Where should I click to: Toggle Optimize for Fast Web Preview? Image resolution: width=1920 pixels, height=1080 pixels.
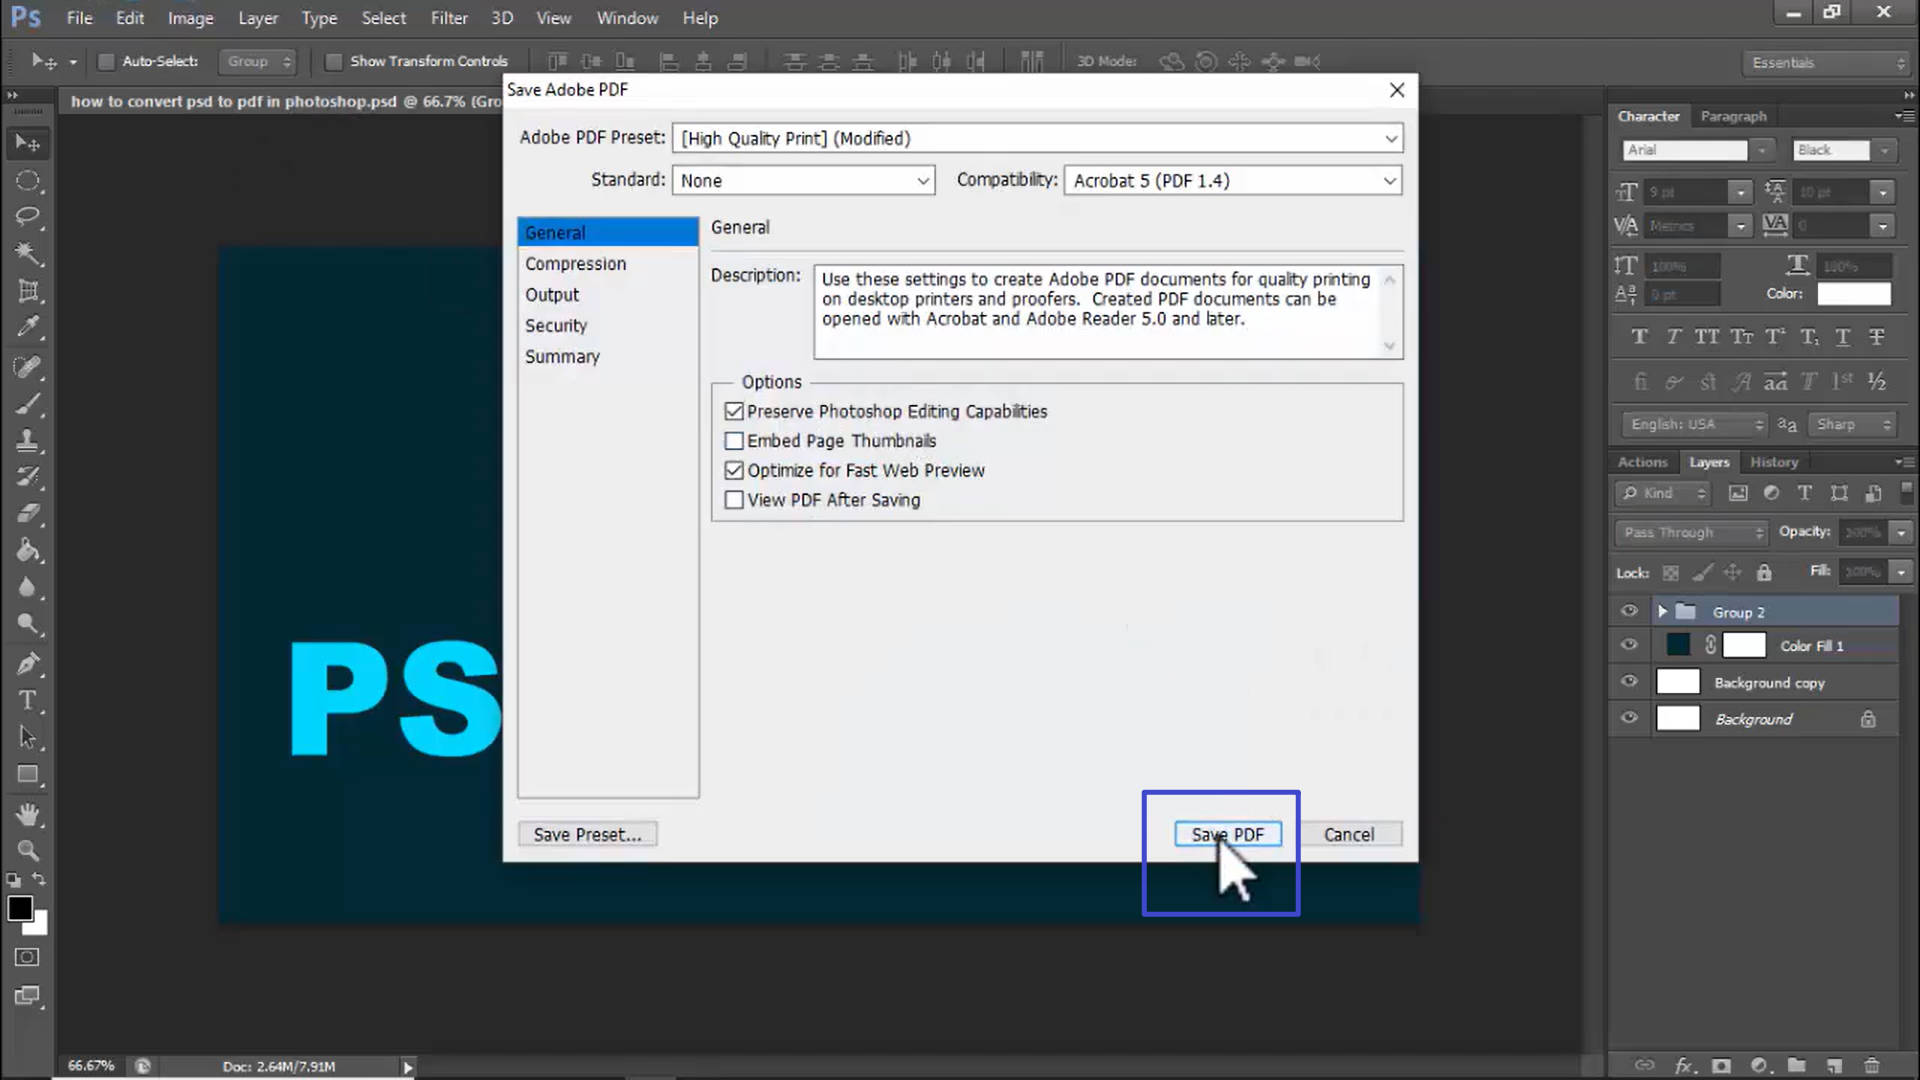pos(734,470)
